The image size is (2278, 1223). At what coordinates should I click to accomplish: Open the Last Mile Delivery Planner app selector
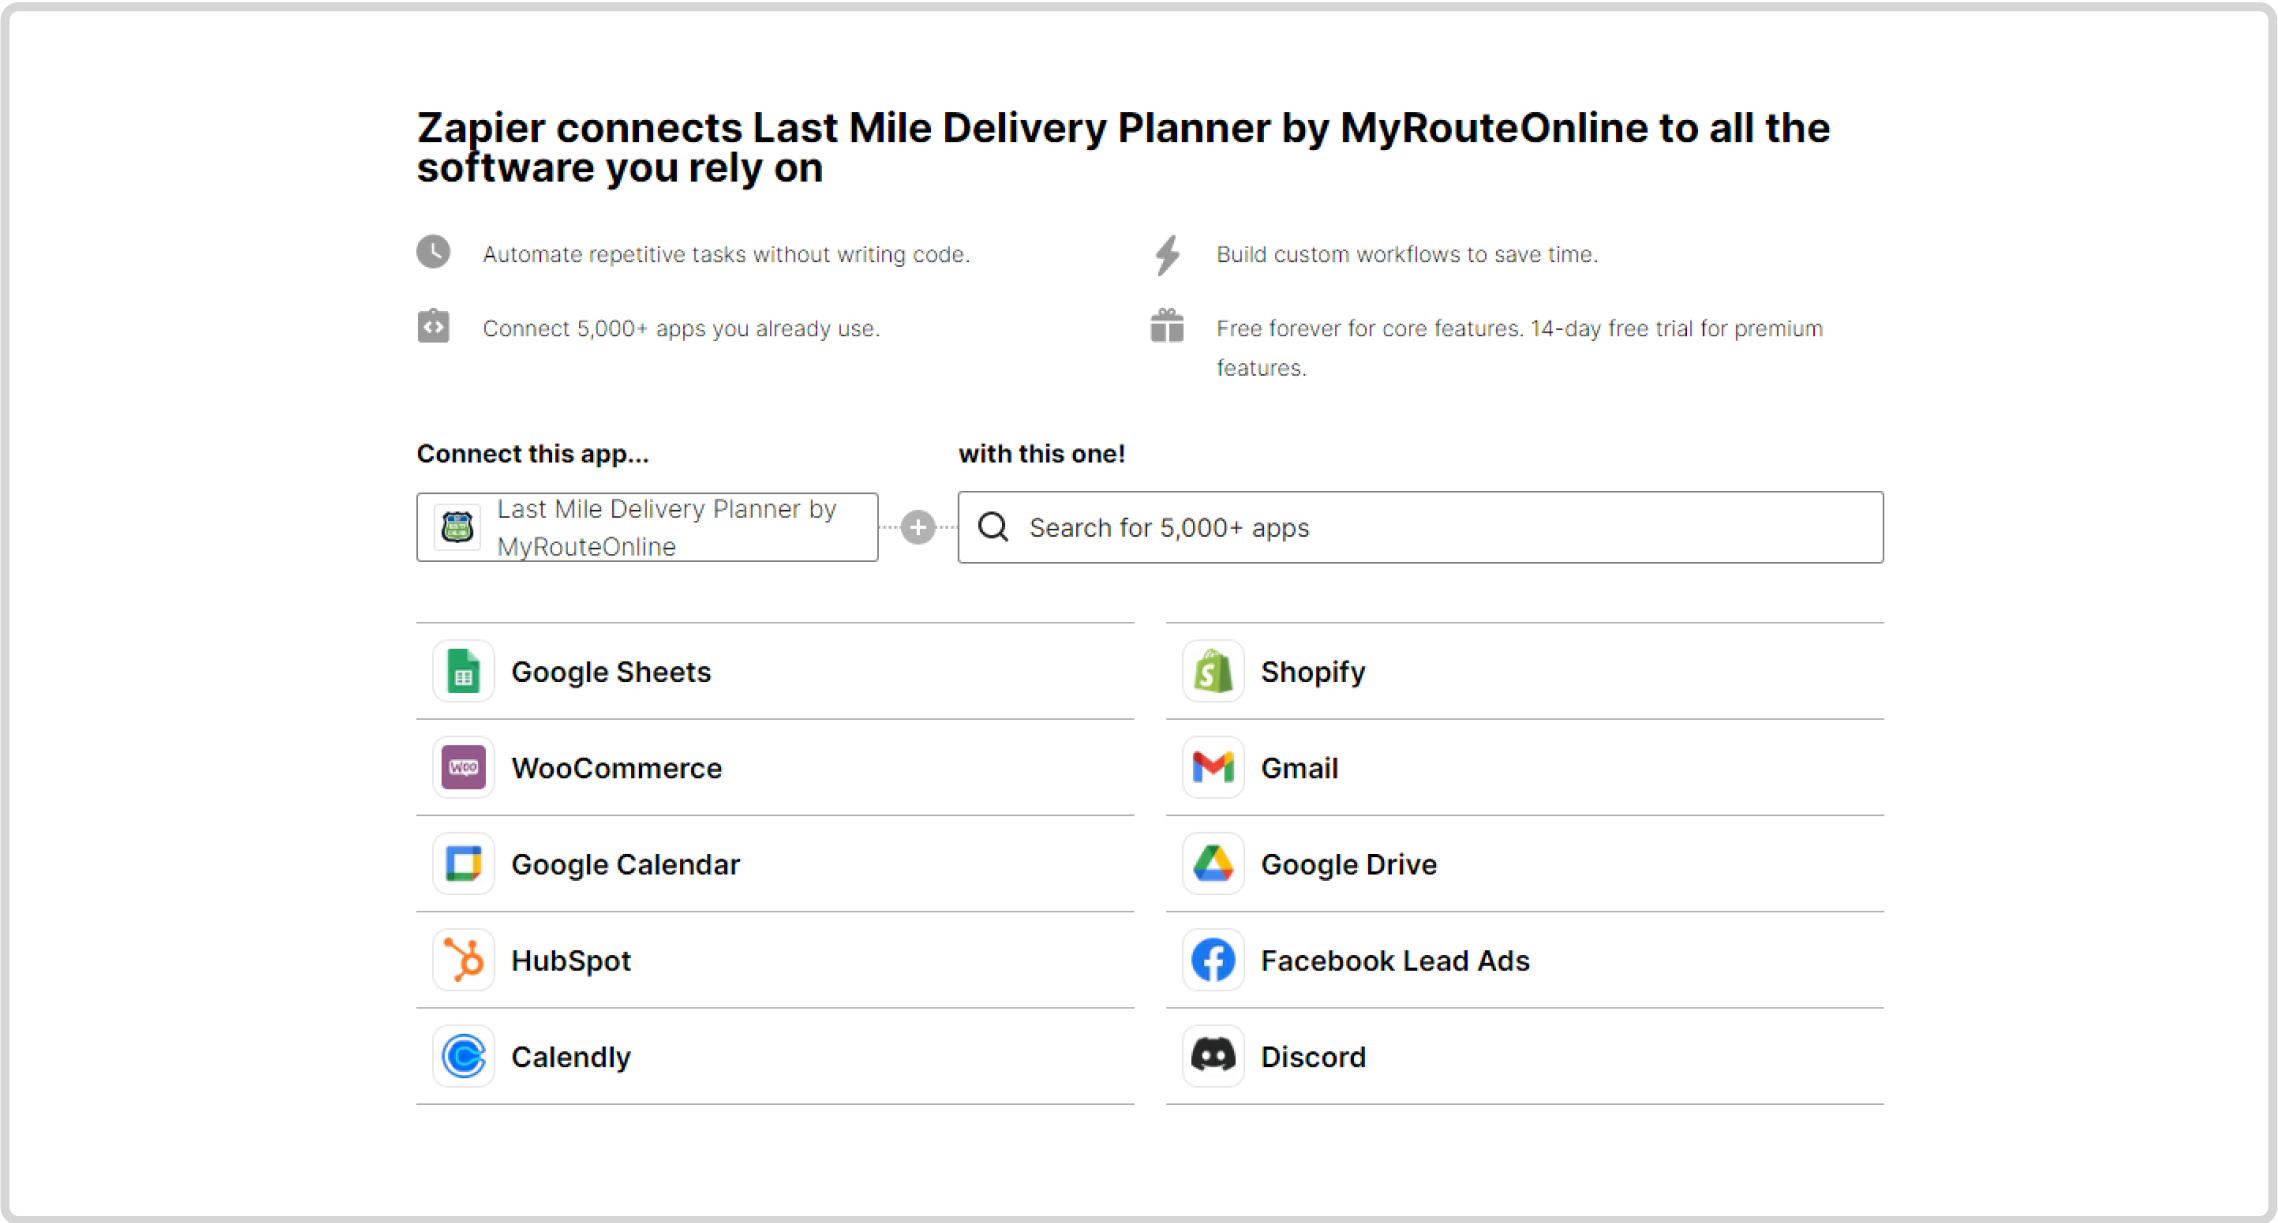[647, 527]
